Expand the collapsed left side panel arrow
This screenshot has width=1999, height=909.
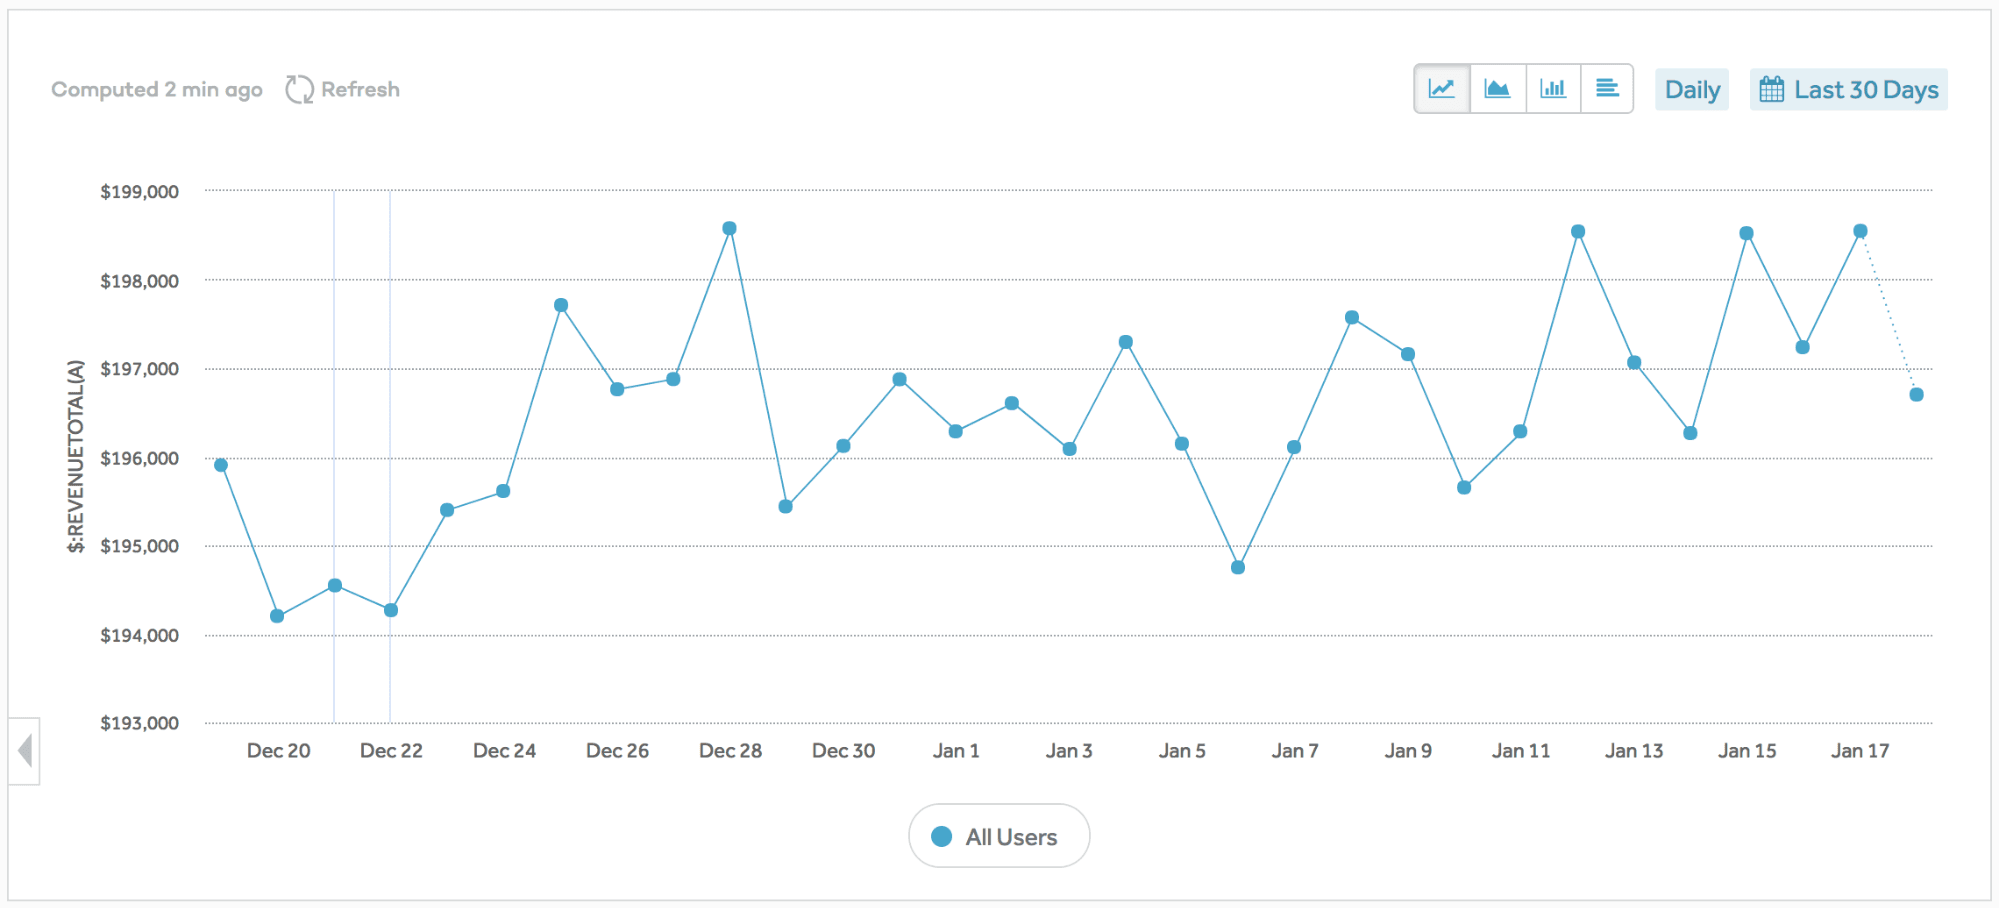point(25,750)
